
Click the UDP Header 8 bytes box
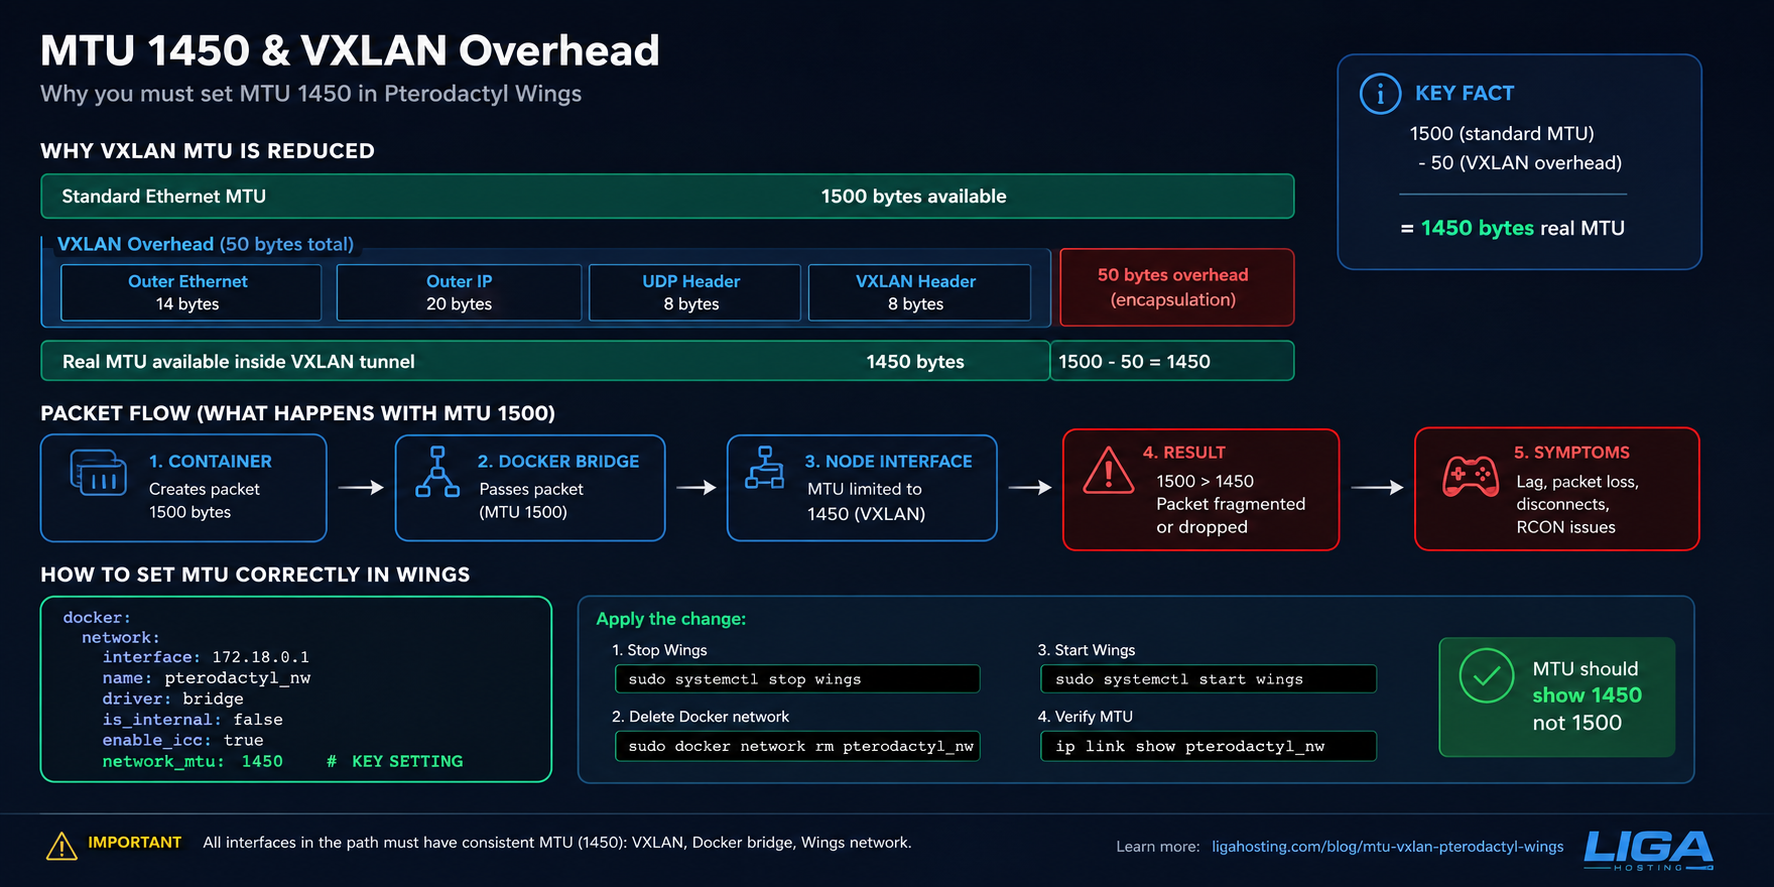(x=694, y=293)
